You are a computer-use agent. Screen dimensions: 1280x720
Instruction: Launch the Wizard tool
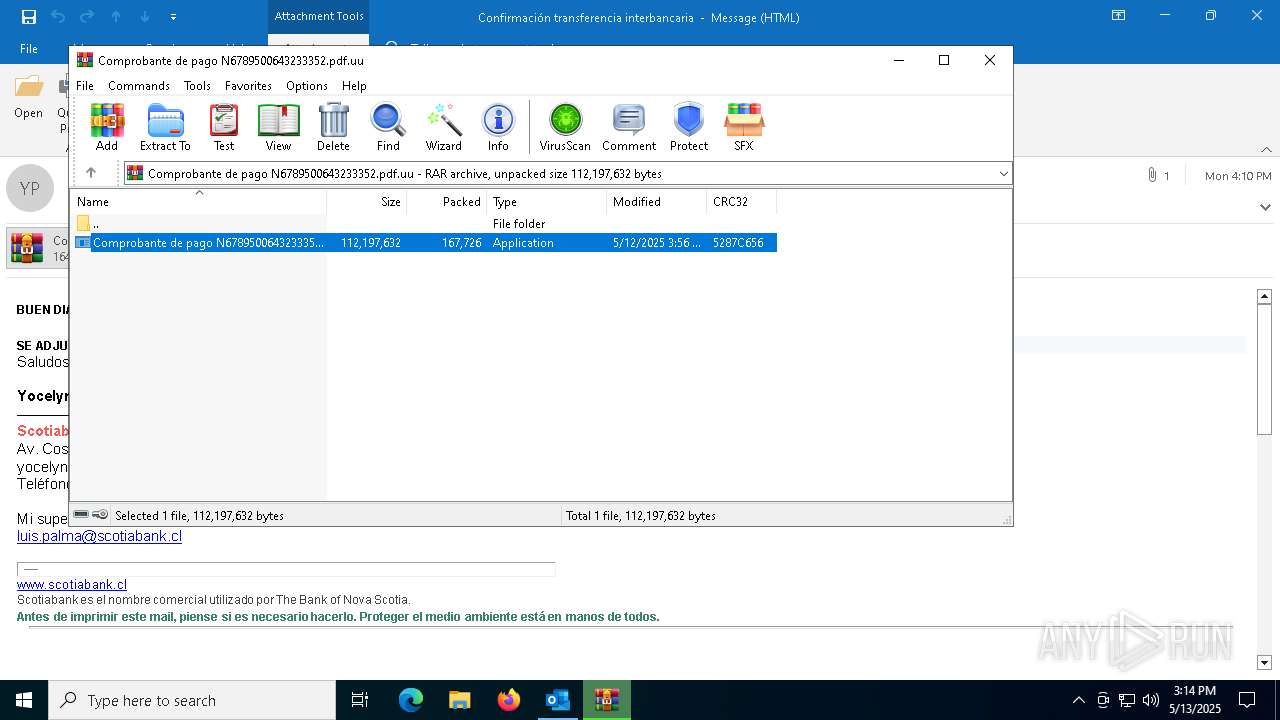click(x=443, y=127)
